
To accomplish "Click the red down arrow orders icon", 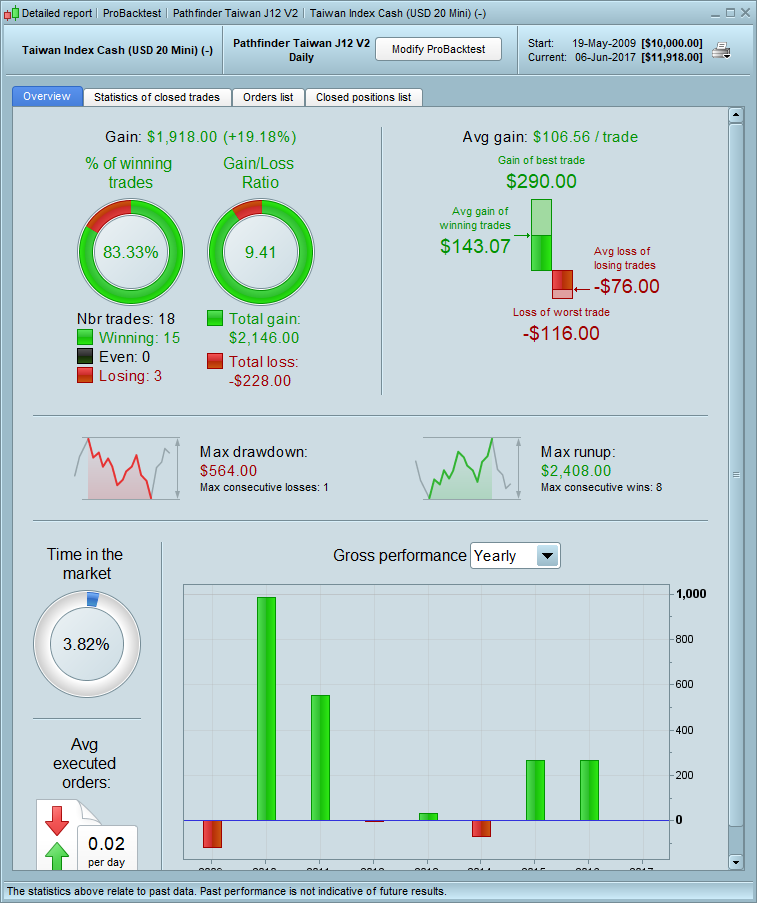I will tap(56, 820).
